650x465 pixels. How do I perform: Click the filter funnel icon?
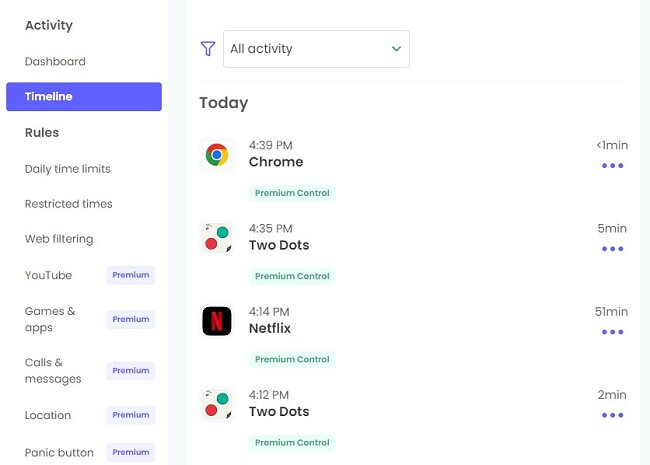tap(208, 48)
